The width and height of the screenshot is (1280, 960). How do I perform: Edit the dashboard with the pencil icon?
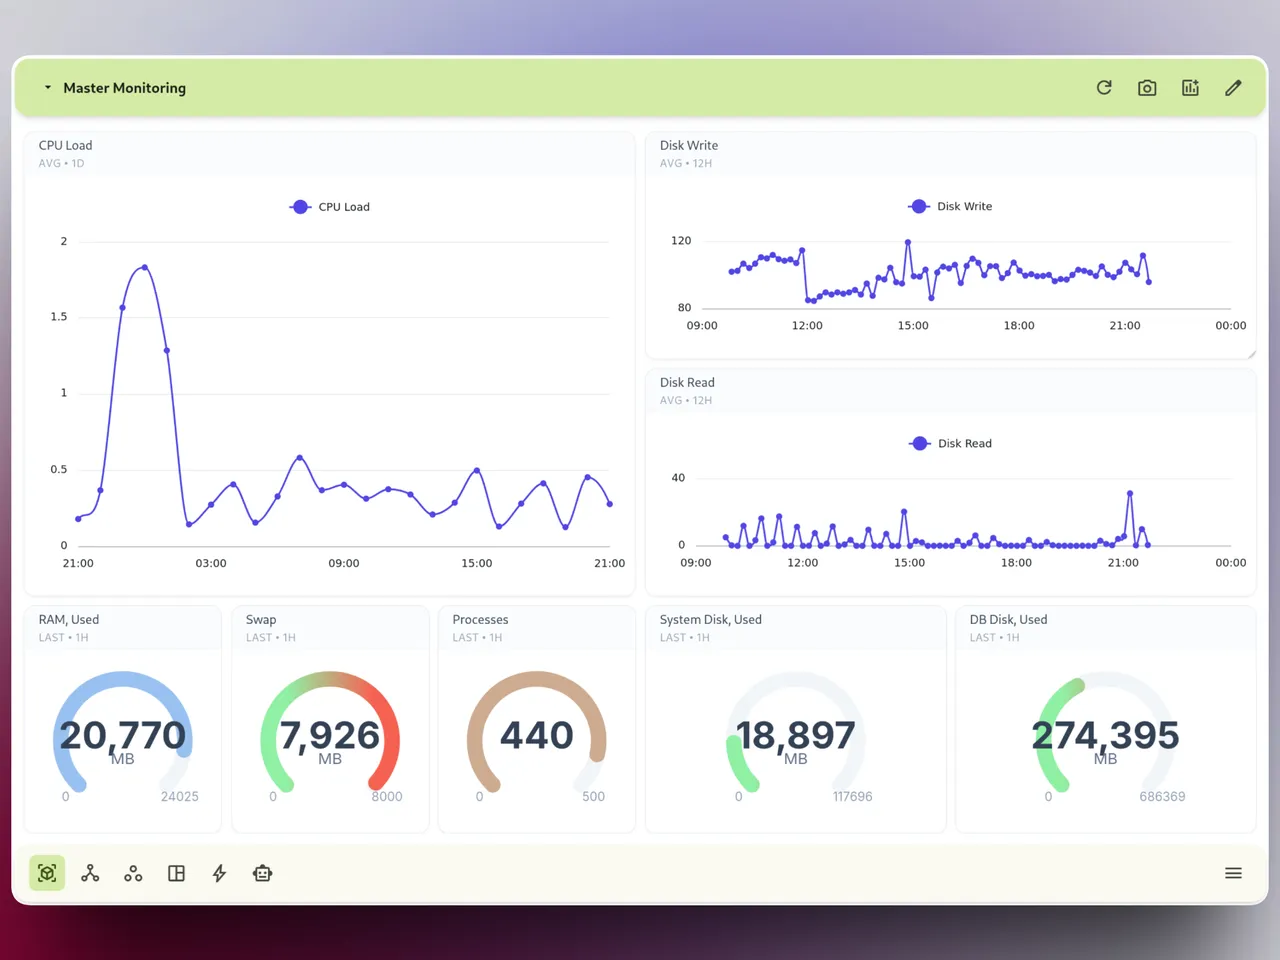click(1233, 88)
